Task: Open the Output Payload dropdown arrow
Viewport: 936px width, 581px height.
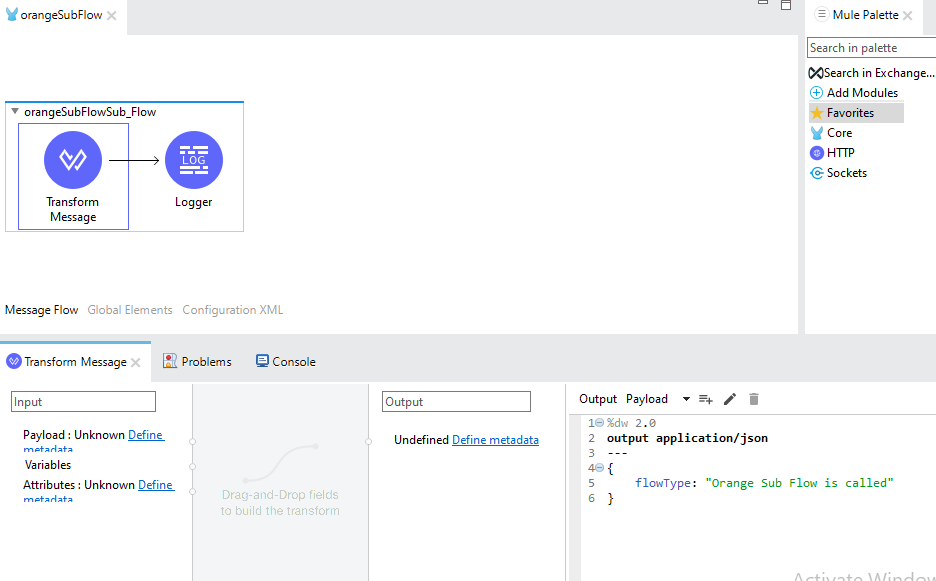Action: pyautogui.click(x=686, y=399)
